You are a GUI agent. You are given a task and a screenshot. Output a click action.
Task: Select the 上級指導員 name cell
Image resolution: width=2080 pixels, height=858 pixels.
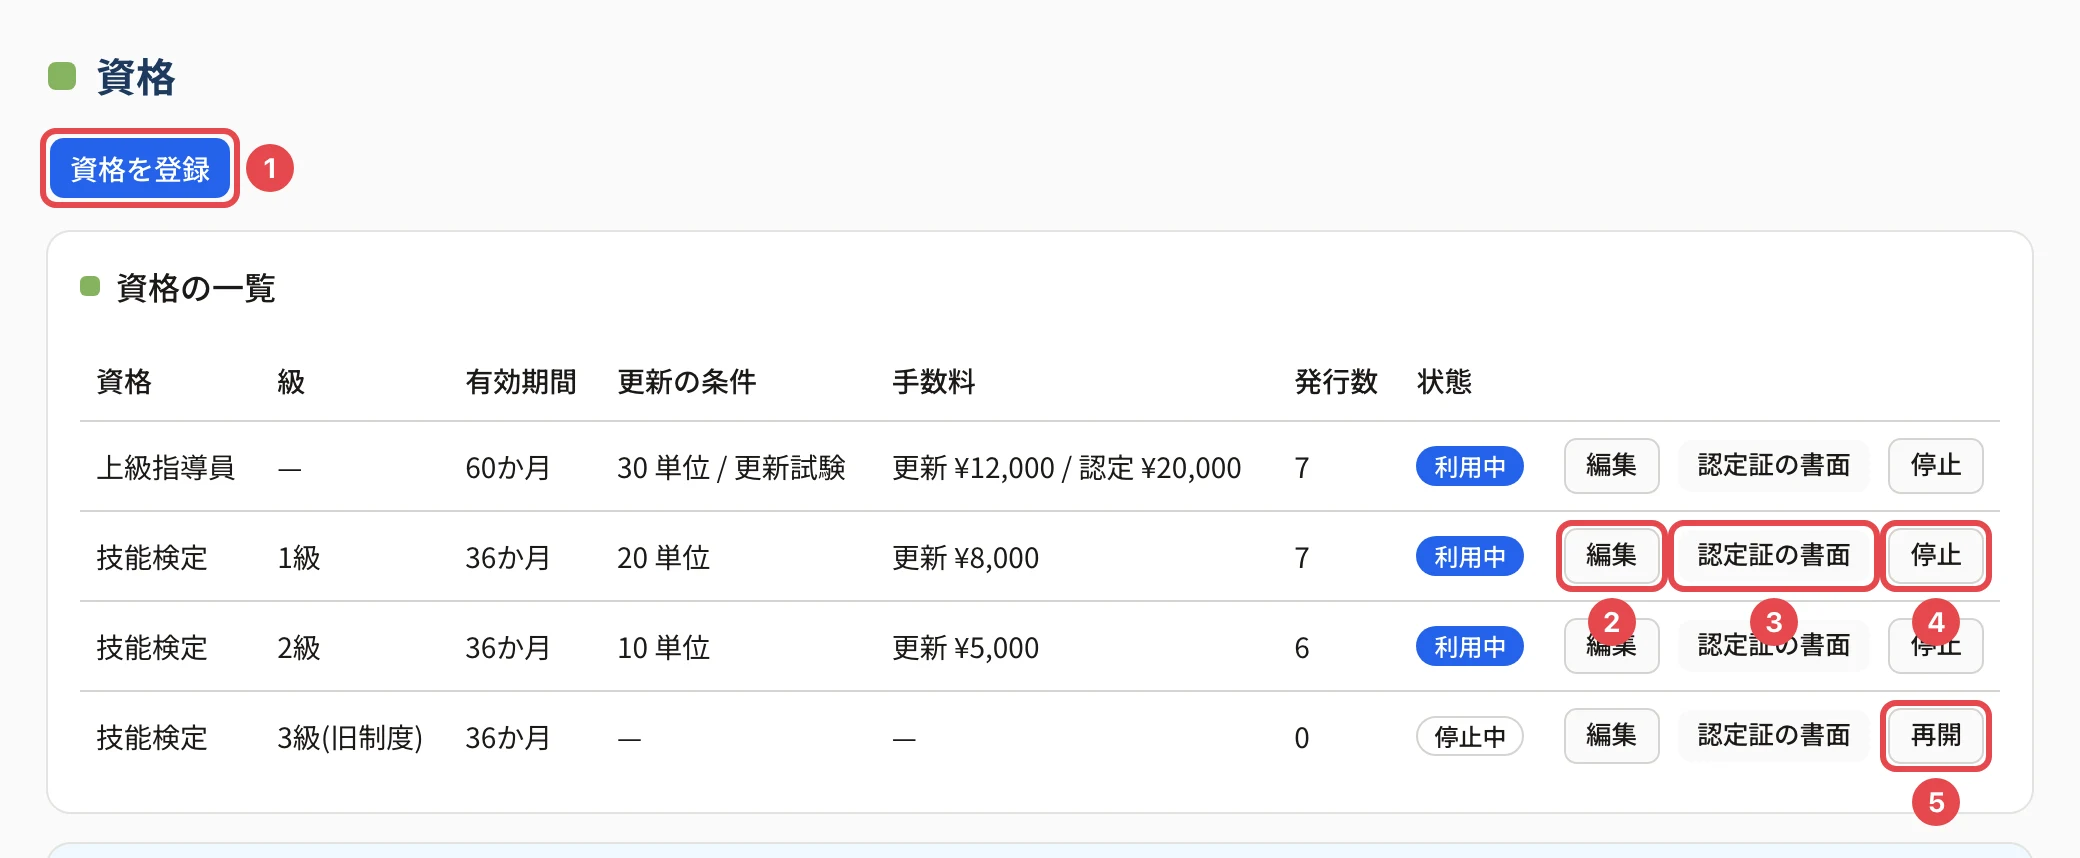click(165, 468)
